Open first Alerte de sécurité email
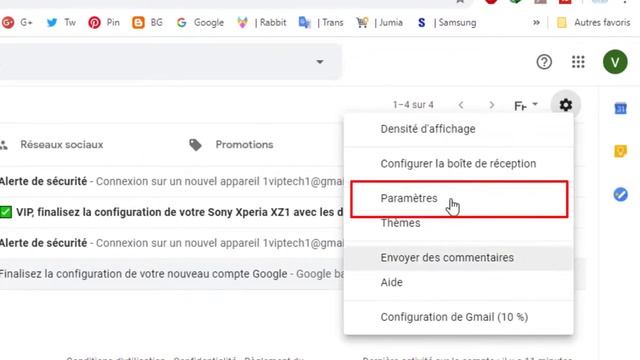Viewport: 640px width, 360px height. 171,181
